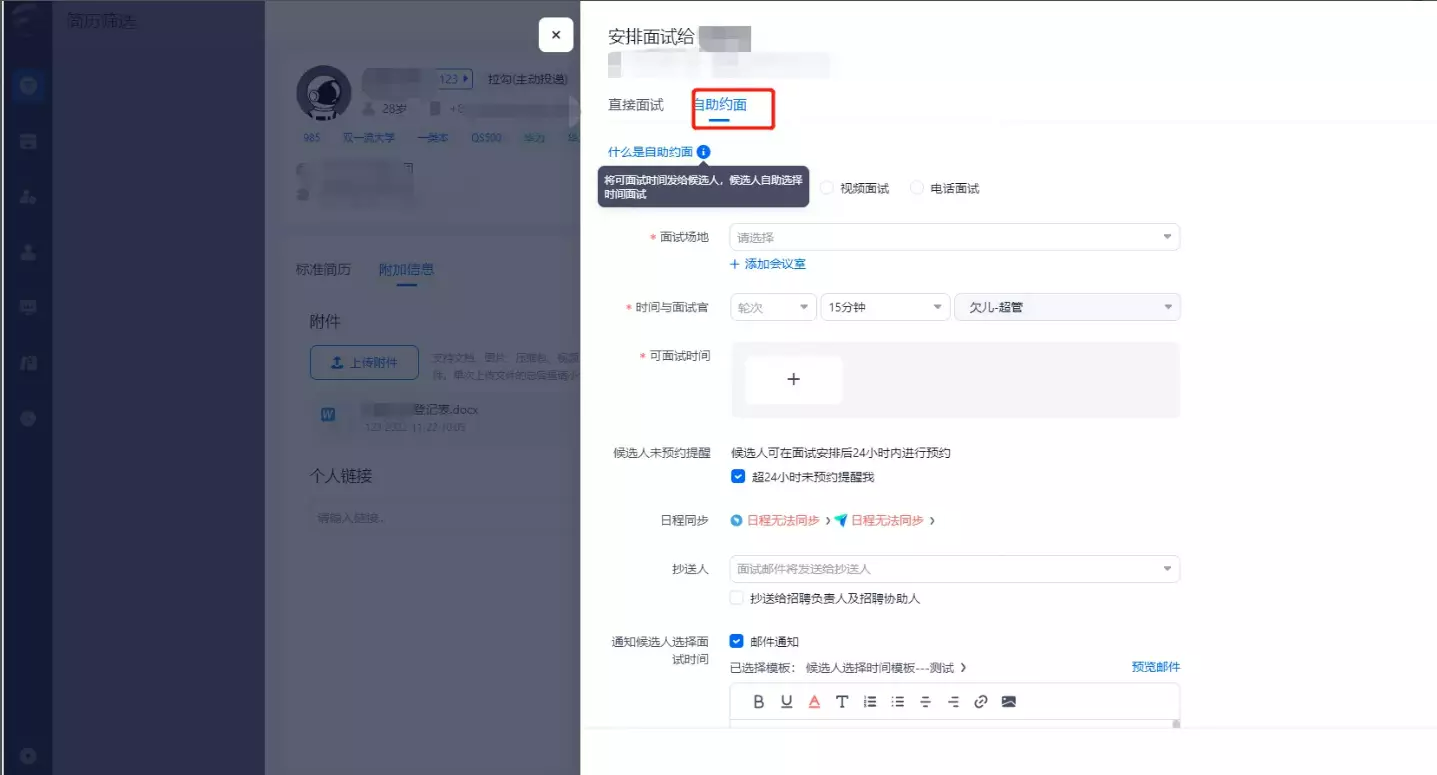
Task: Open 轮次 round dropdown
Action: [773, 307]
